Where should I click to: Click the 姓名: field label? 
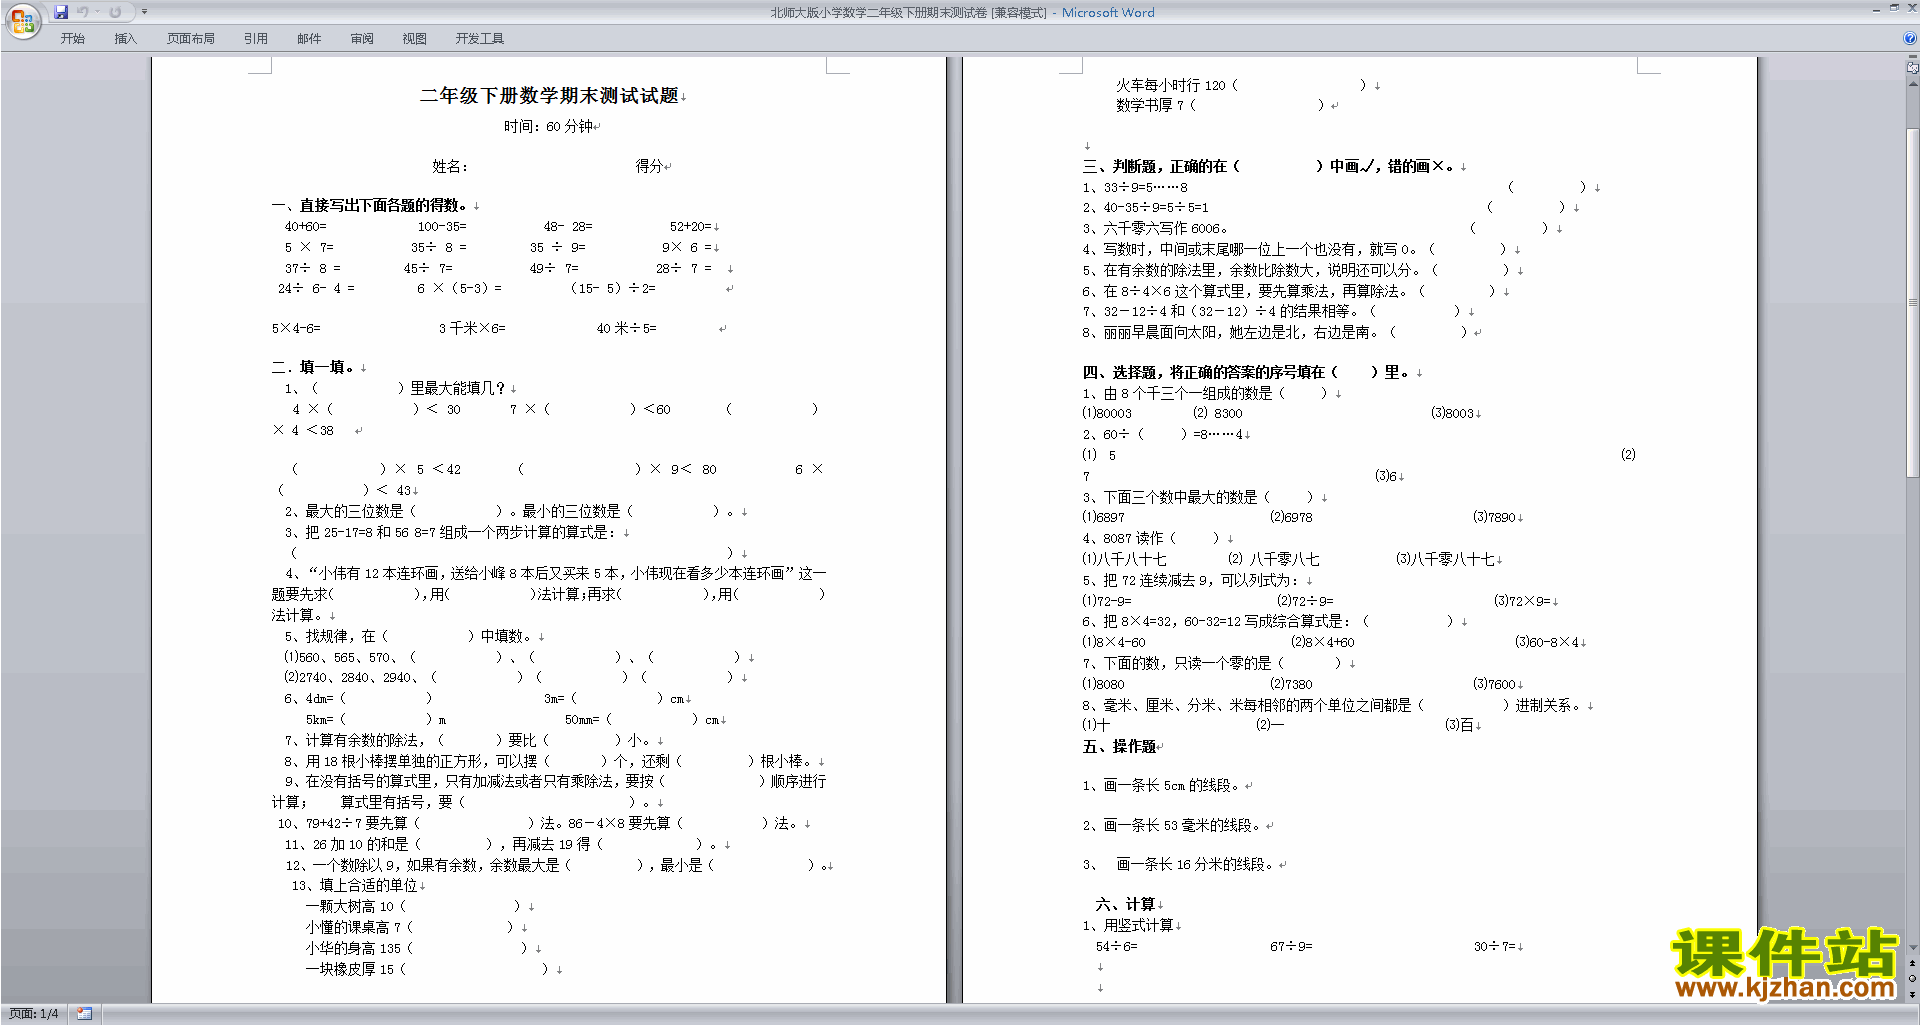coord(450,166)
